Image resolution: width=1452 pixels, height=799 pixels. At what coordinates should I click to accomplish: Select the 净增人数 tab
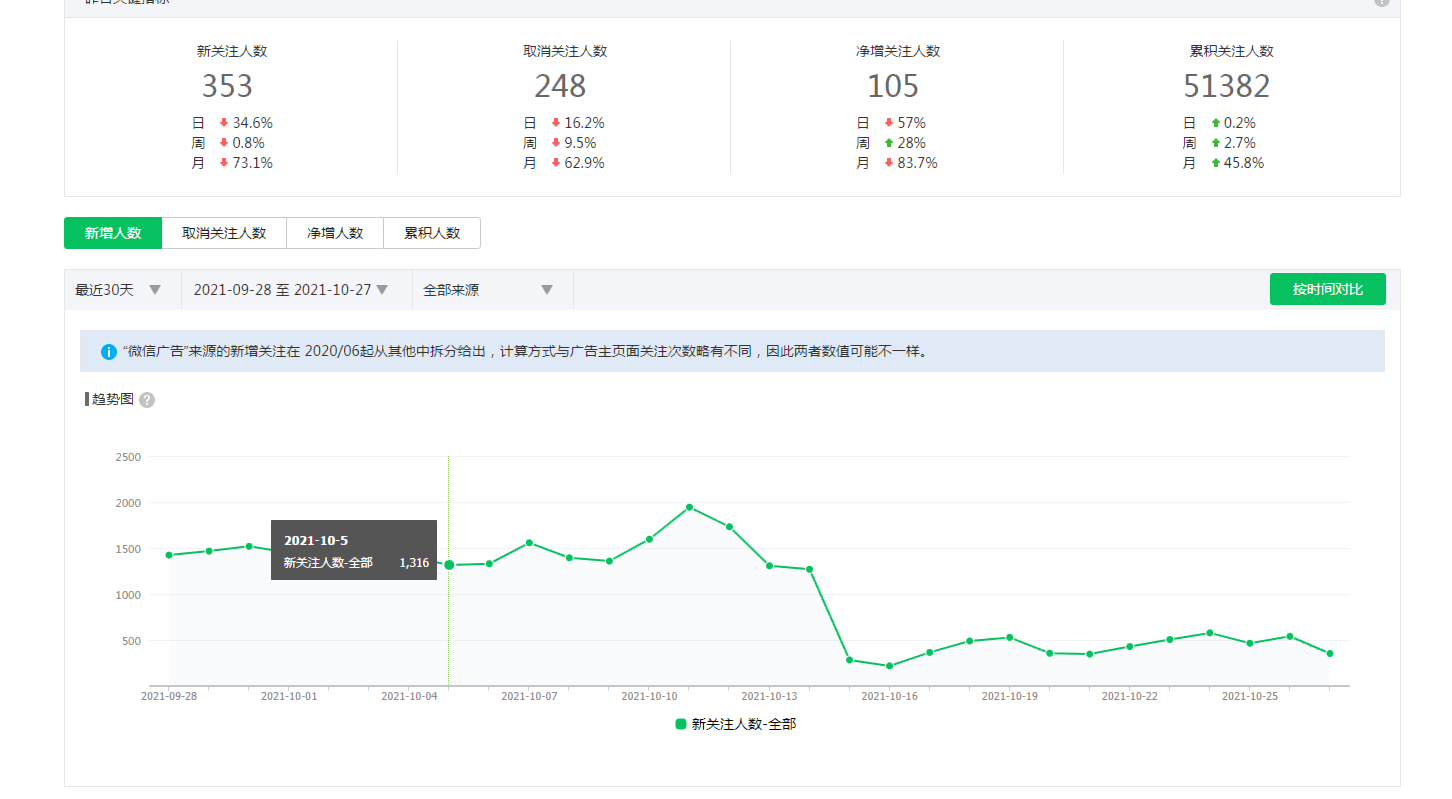pos(335,233)
